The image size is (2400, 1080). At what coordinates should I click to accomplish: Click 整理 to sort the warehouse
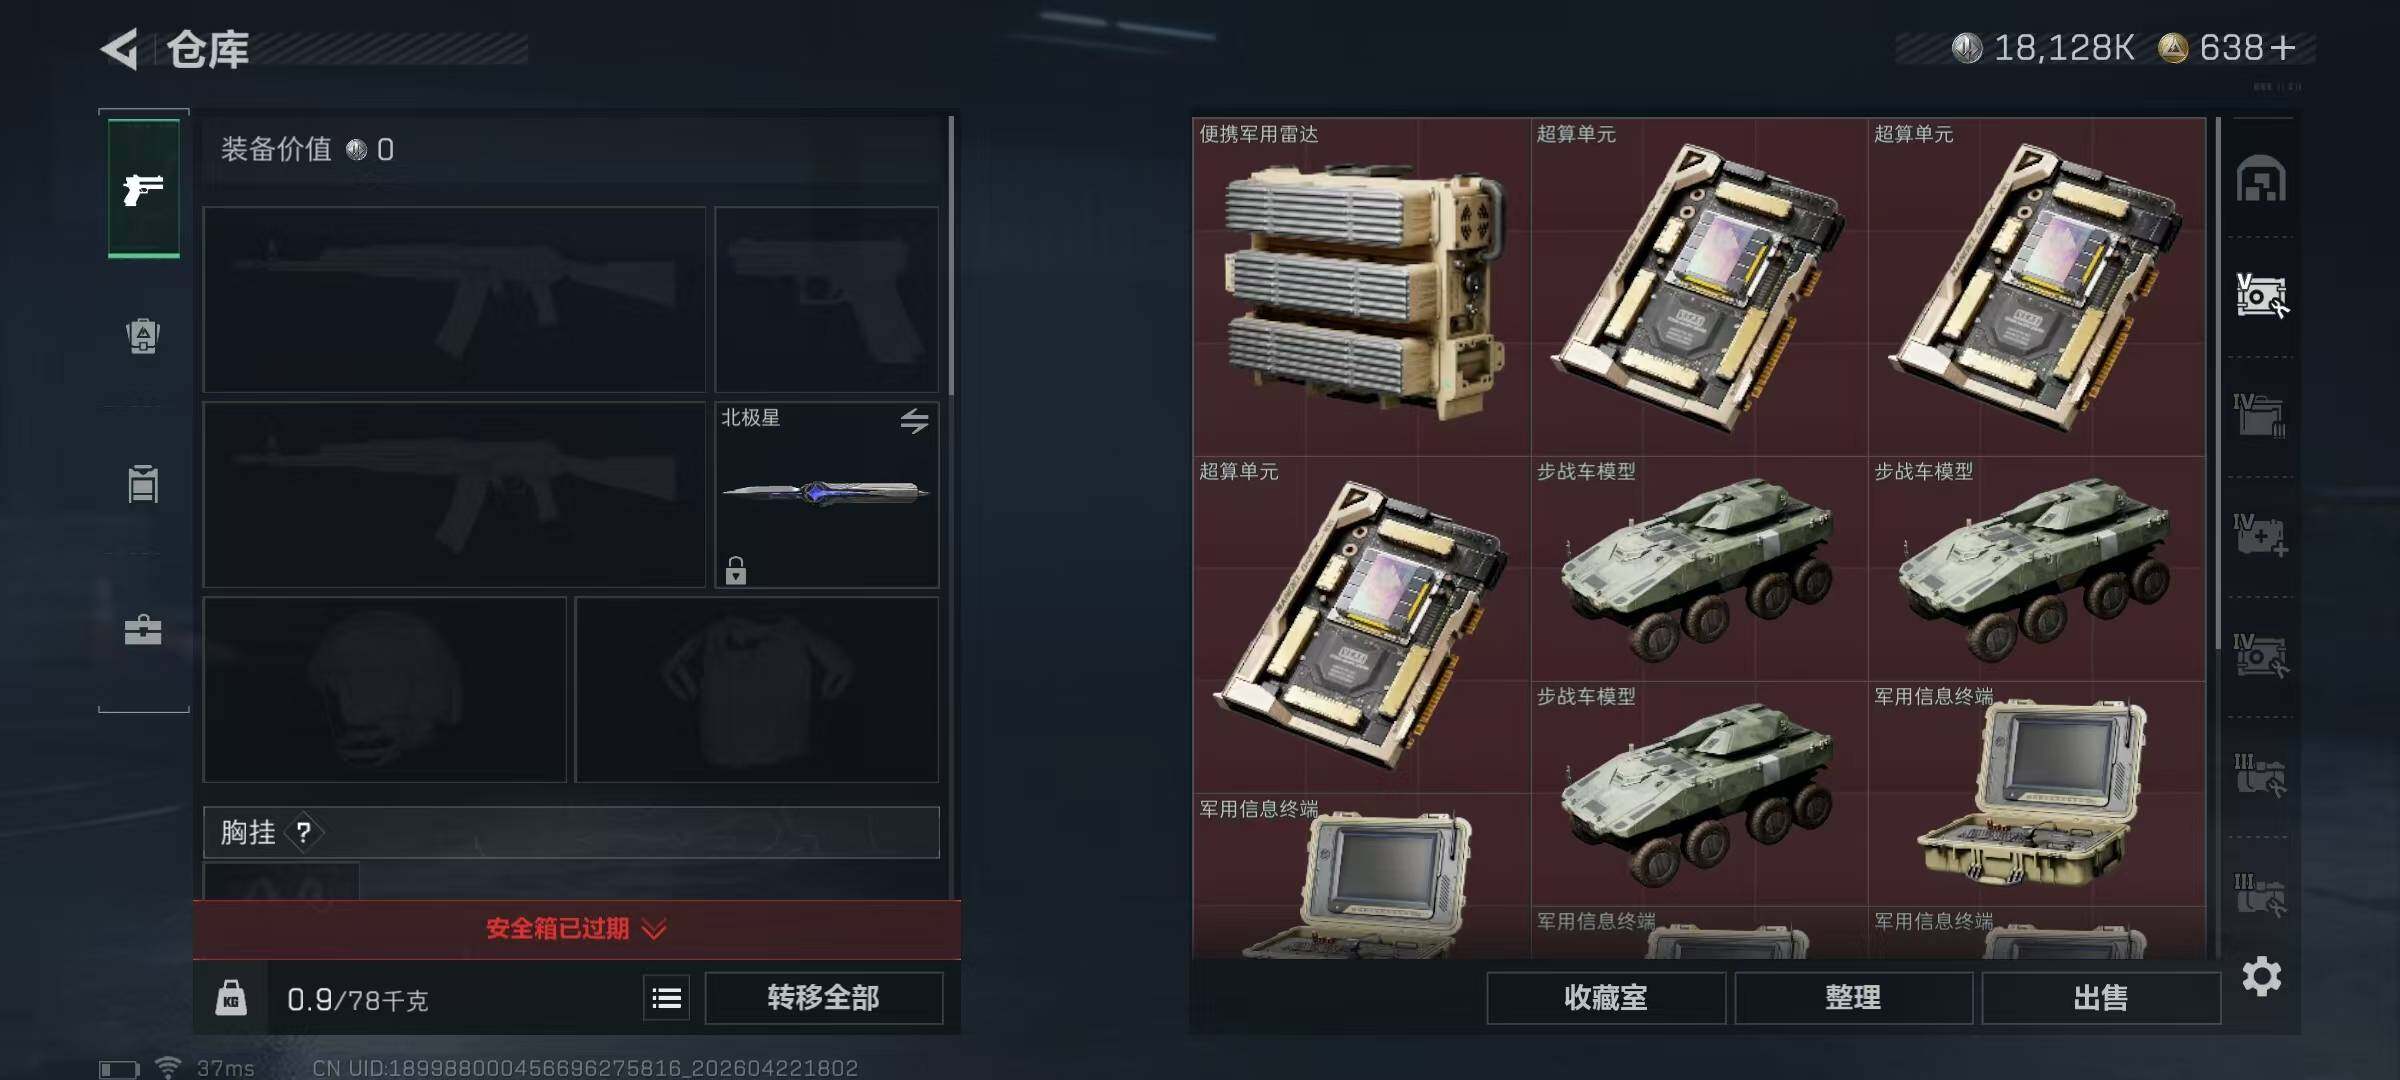tap(1853, 998)
